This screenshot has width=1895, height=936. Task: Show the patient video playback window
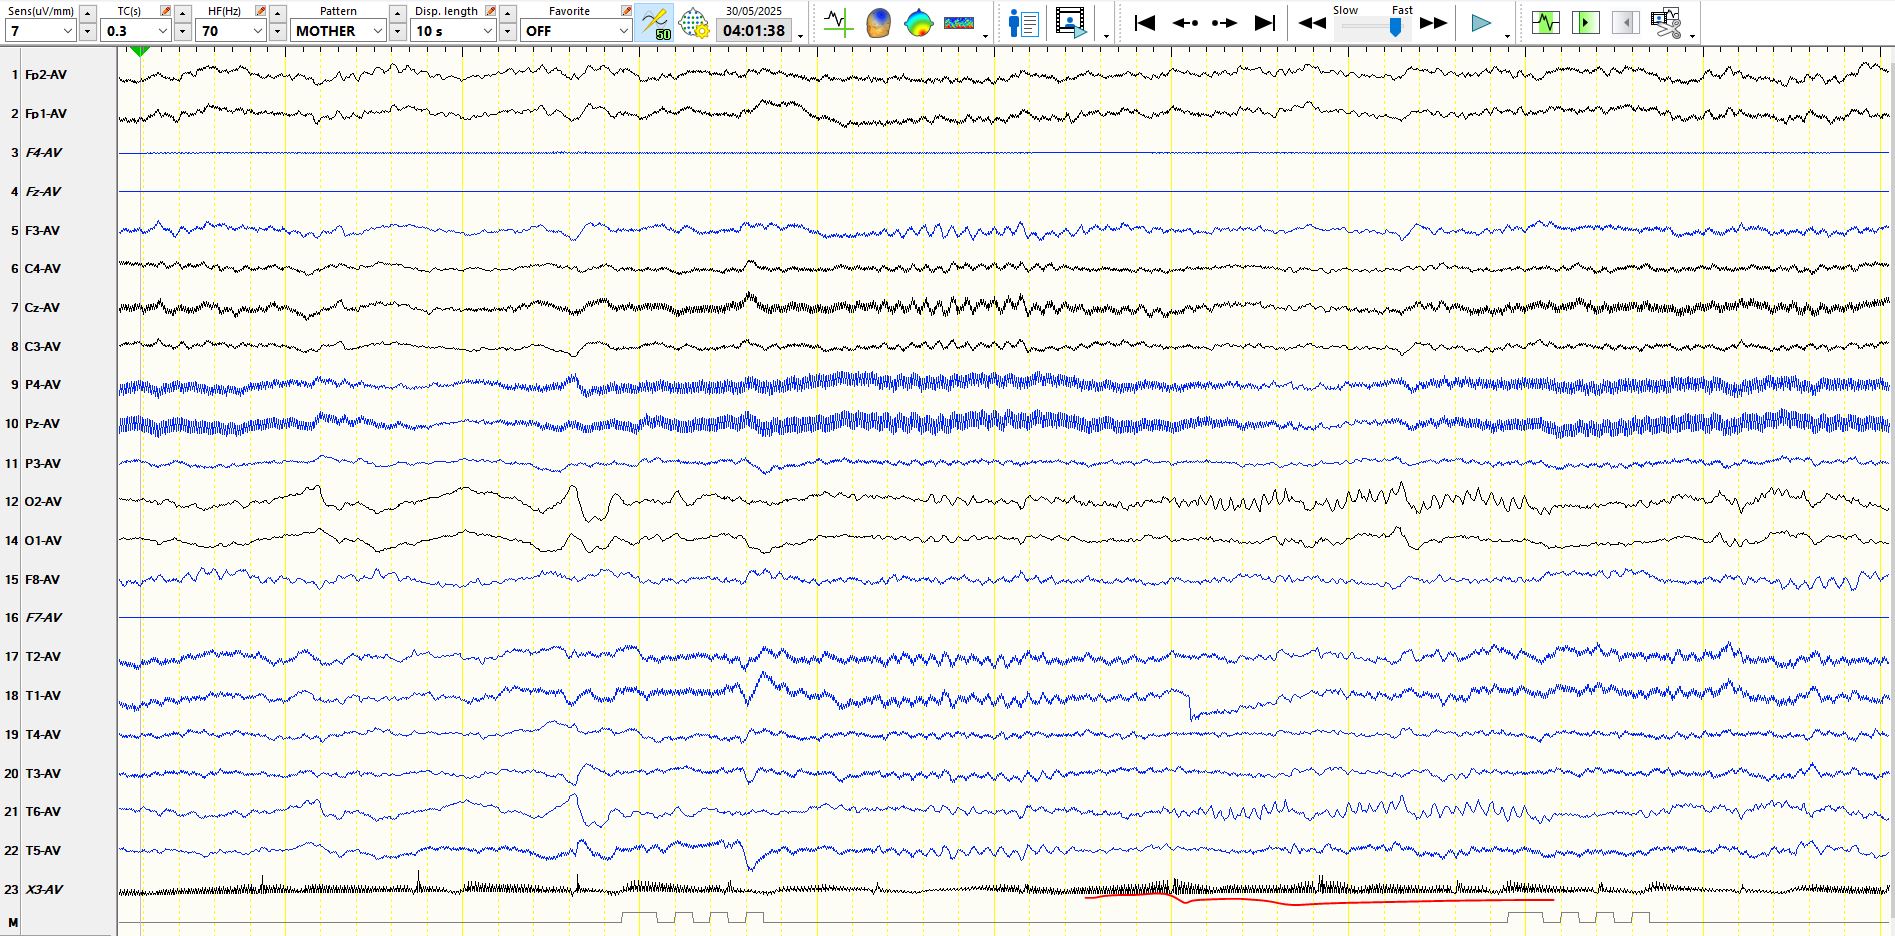1070,22
